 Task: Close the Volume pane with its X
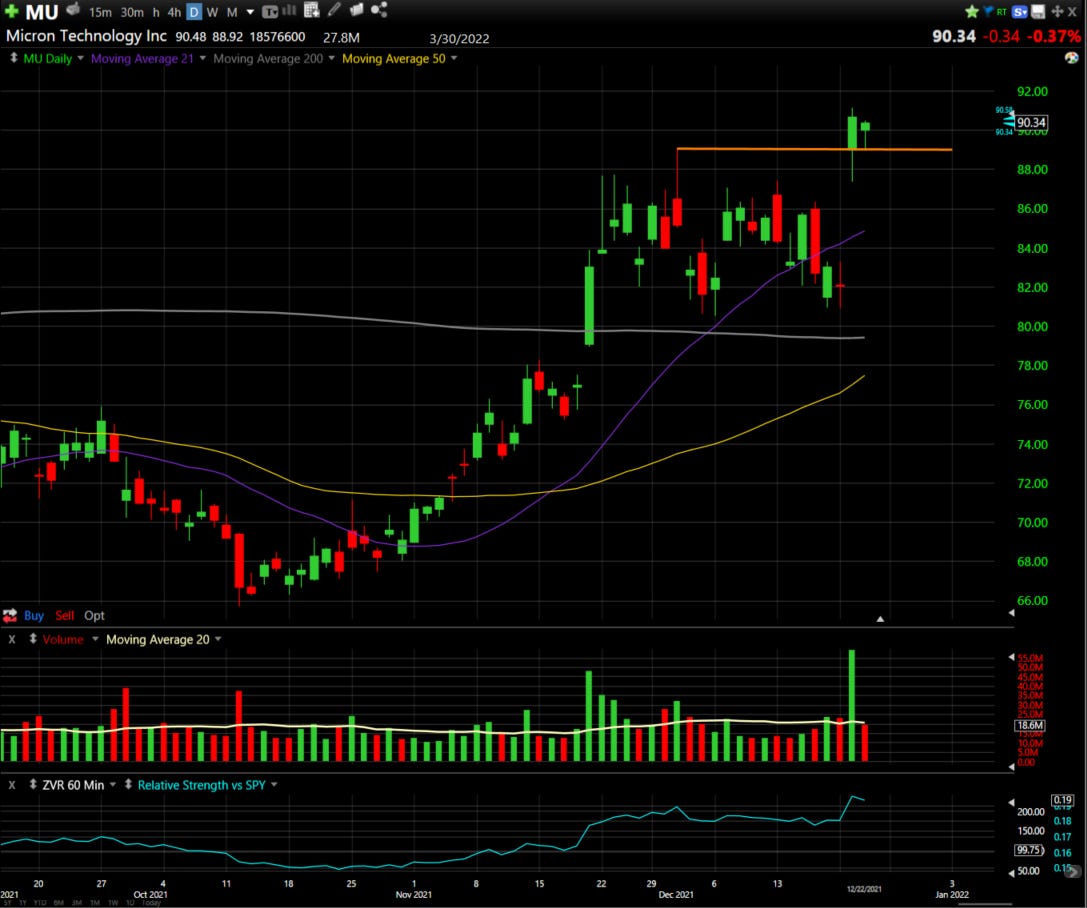click(12, 639)
